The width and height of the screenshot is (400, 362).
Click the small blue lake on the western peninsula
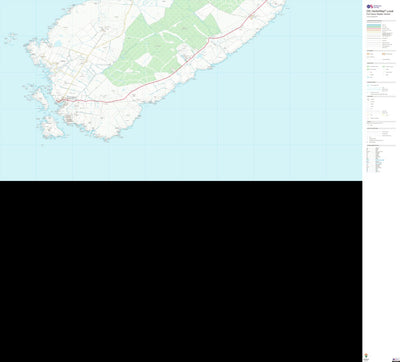pos(58,44)
